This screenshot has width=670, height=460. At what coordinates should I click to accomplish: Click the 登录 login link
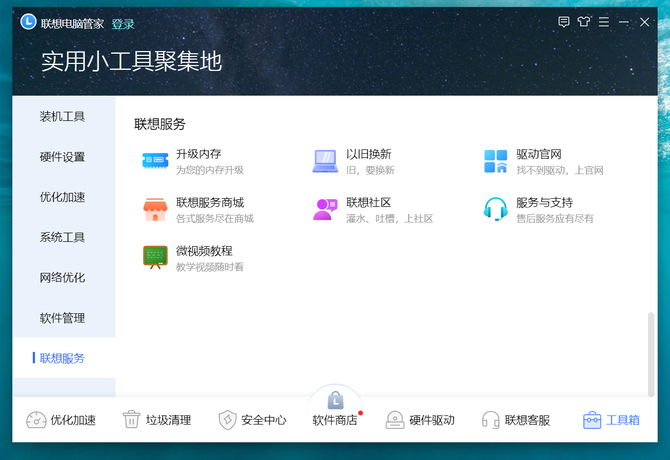point(123,24)
